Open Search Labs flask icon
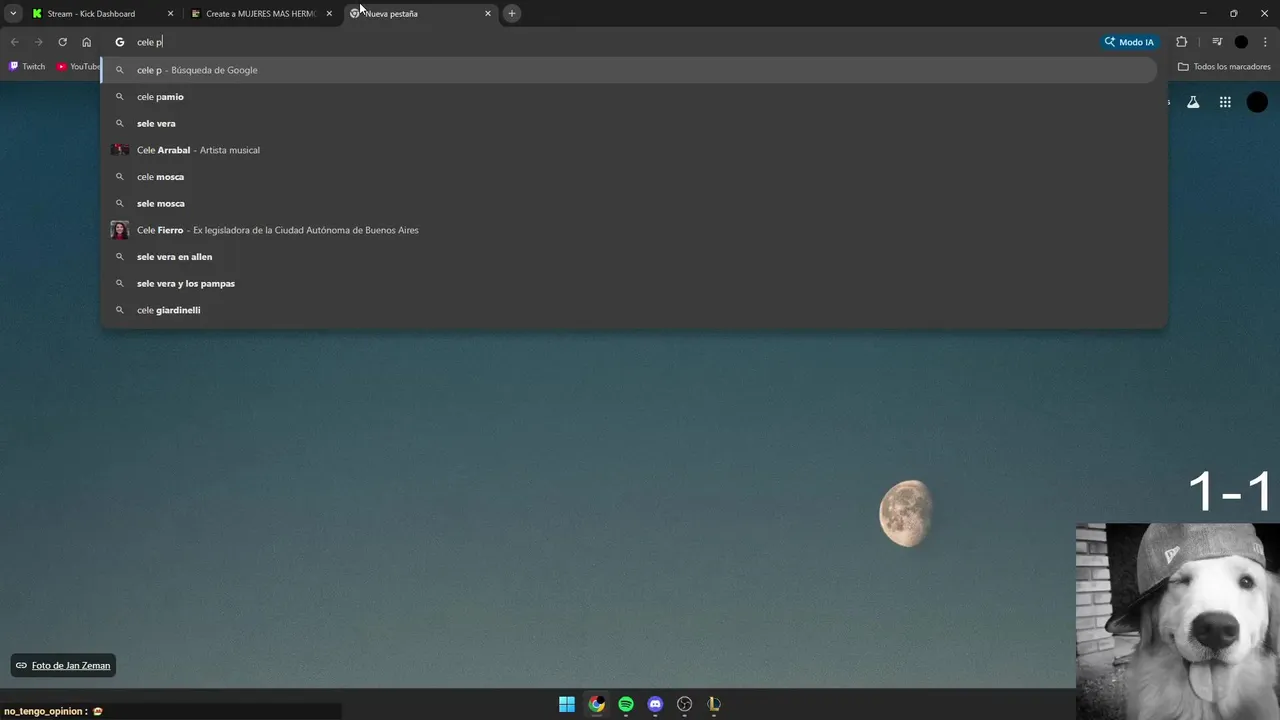 1193,102
